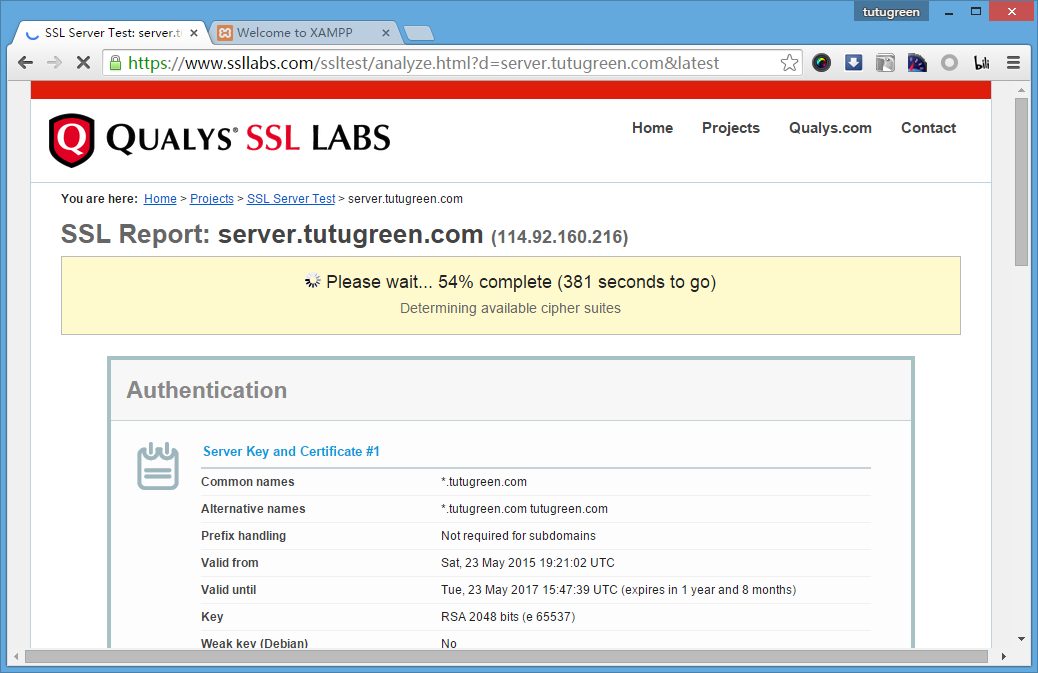The image size is (1038, 673).
Task: Close the Welcome to XAMPP tab
Action: tap(385, 32)
